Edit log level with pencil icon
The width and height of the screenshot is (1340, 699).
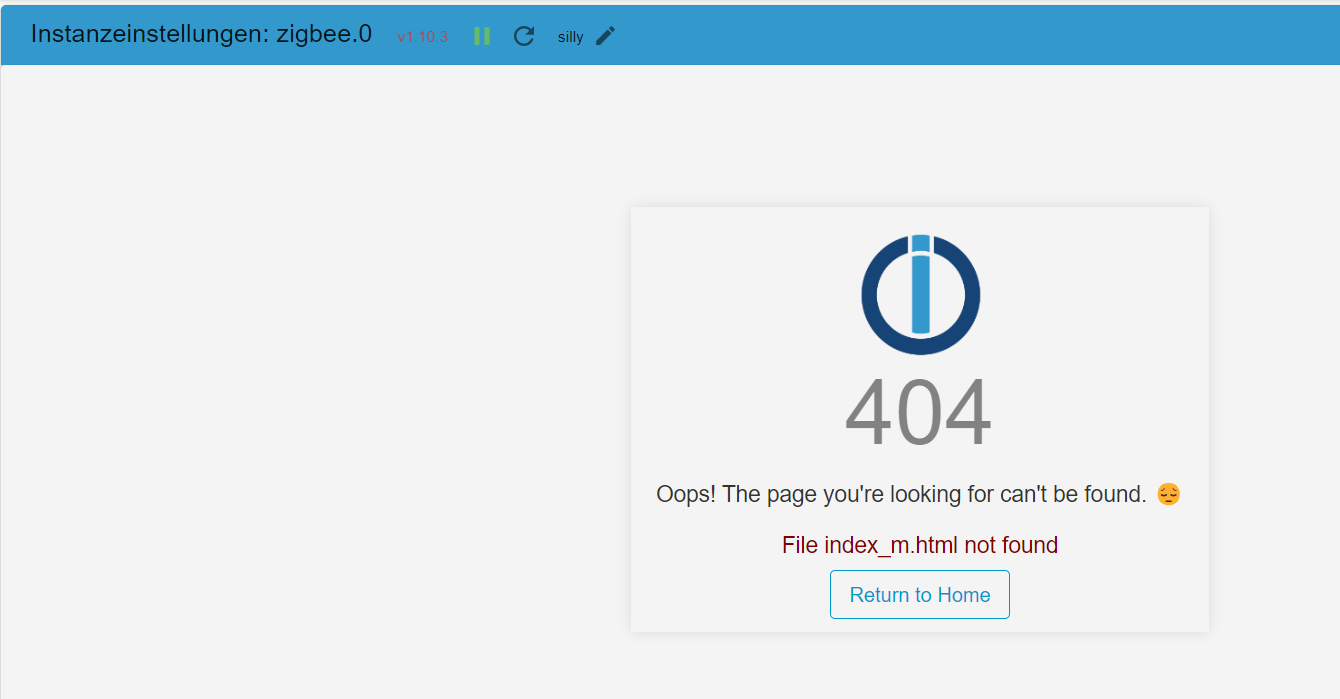(x=606, y=36)
